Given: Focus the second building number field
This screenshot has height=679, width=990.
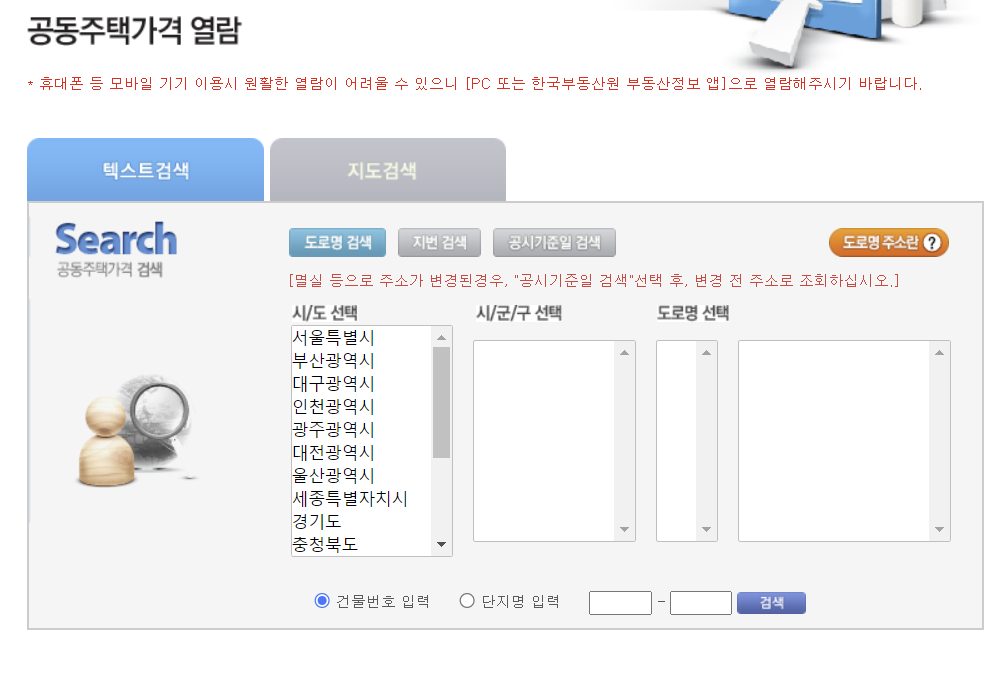Looking at the screenshot, I should pos(701,603).
